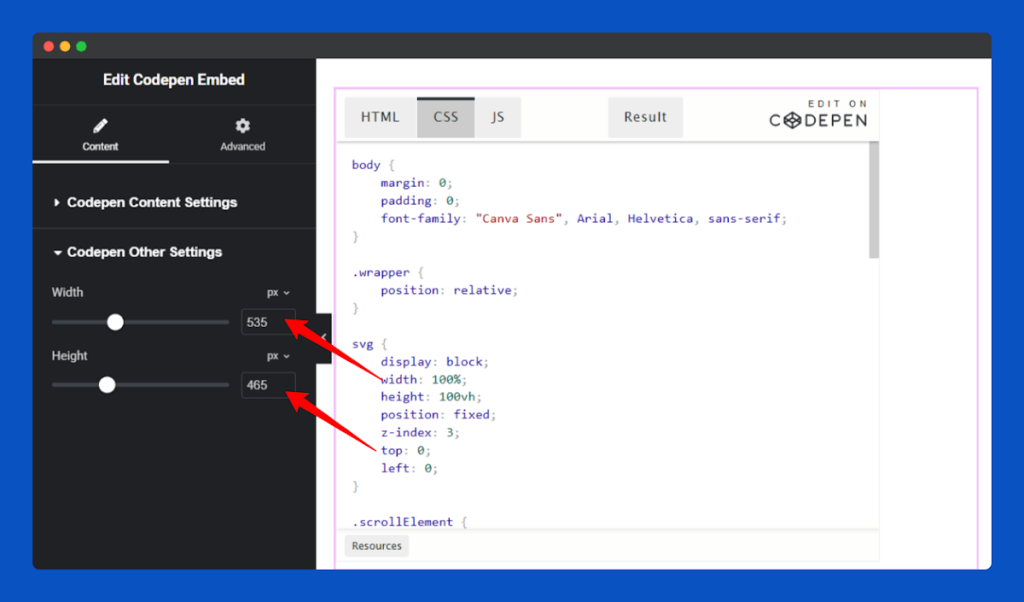Switch to the HTML tab

(x=379, y=116)
